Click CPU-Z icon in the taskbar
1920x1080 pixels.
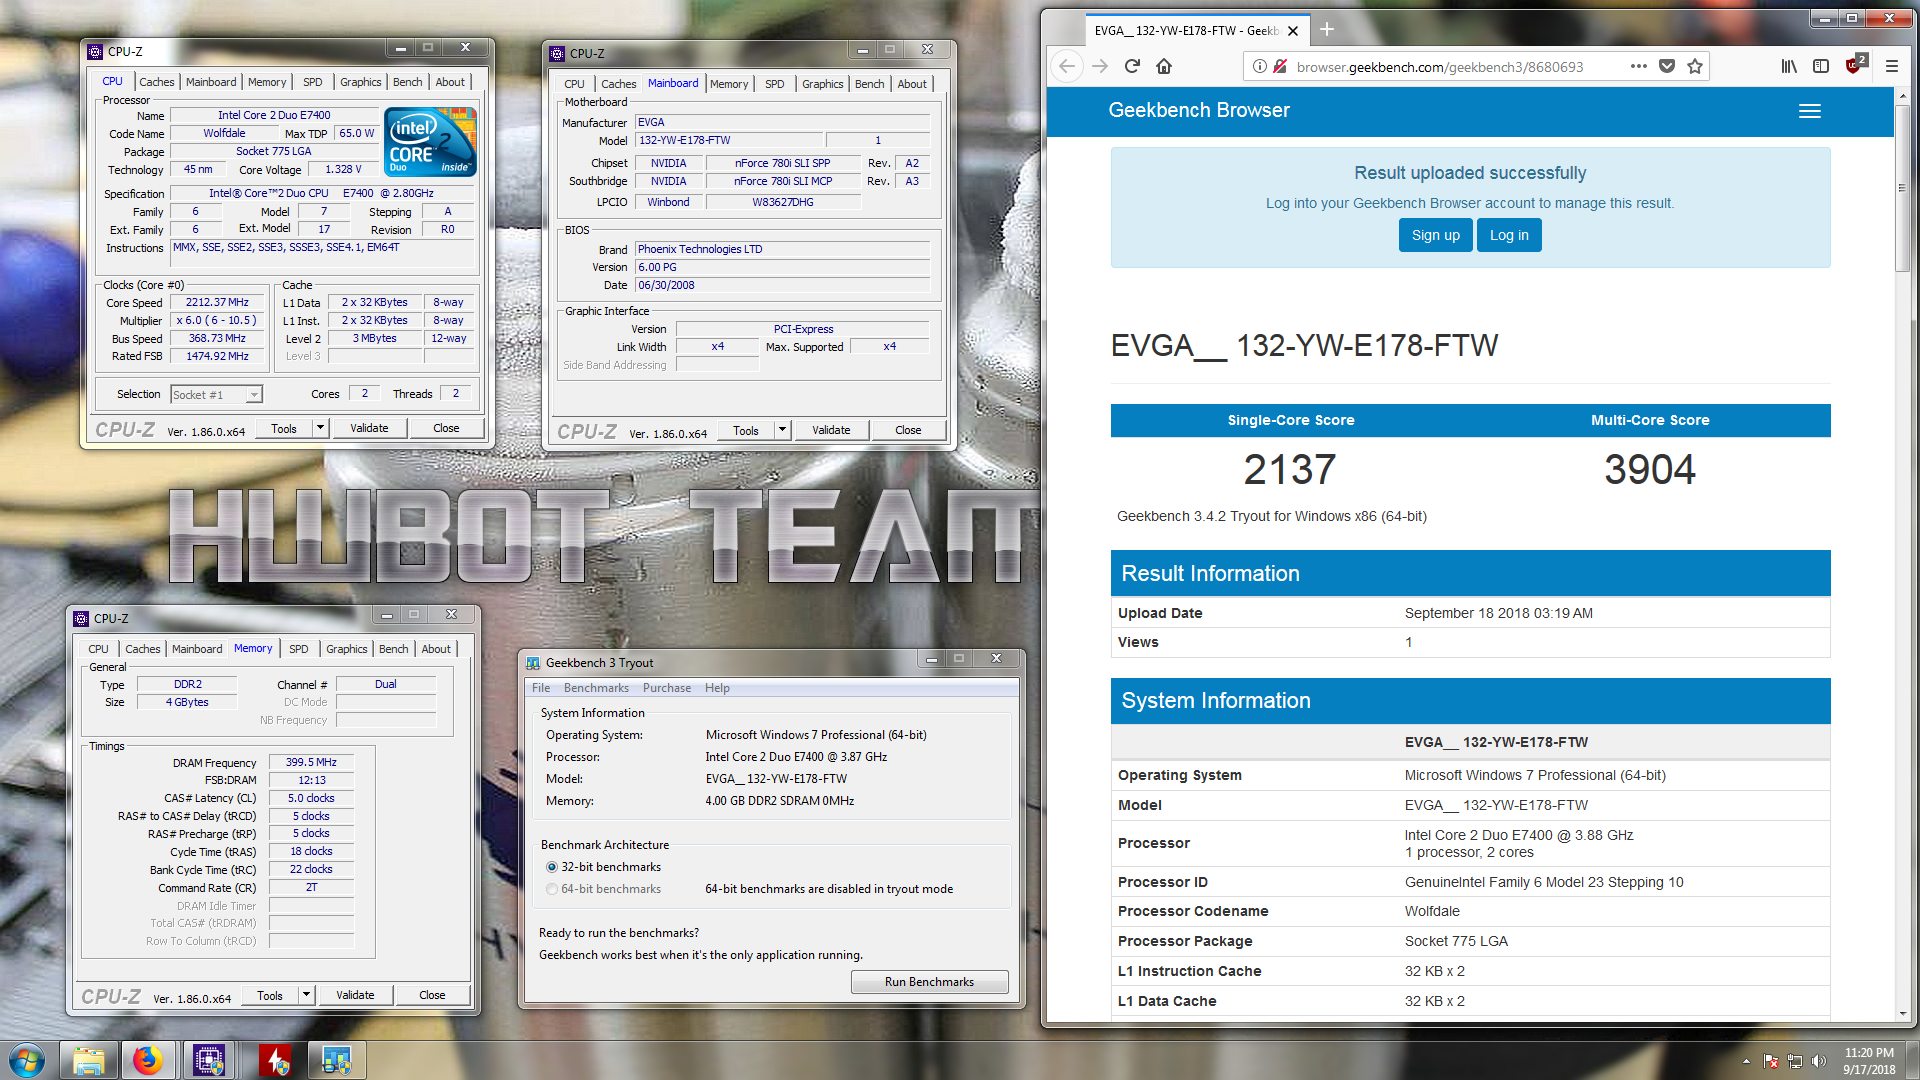209,1060
